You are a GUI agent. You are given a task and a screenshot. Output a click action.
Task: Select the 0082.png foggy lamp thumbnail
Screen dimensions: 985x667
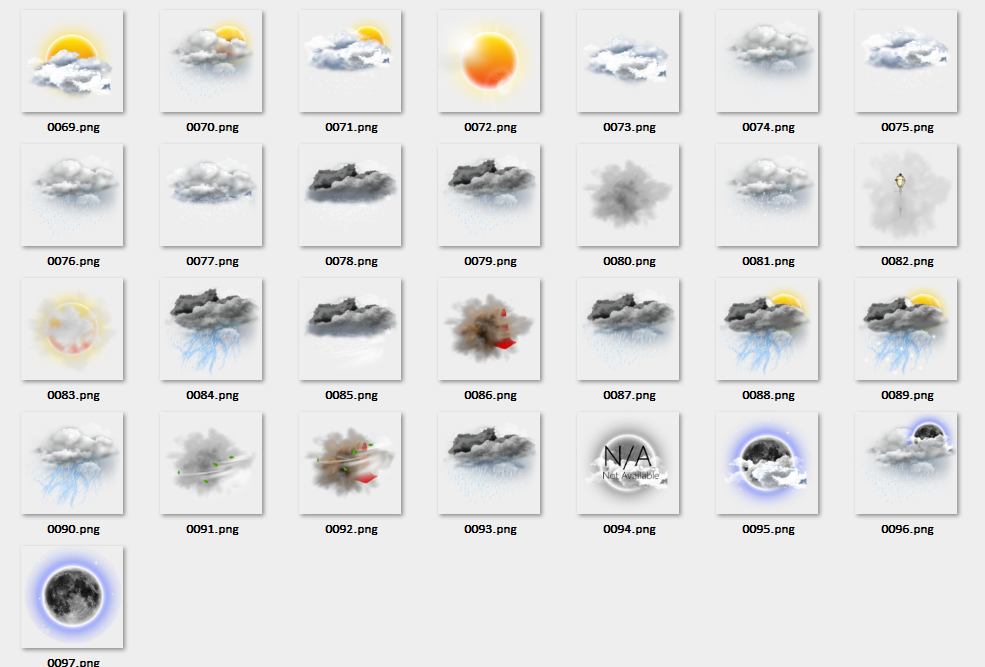(906, 195)
